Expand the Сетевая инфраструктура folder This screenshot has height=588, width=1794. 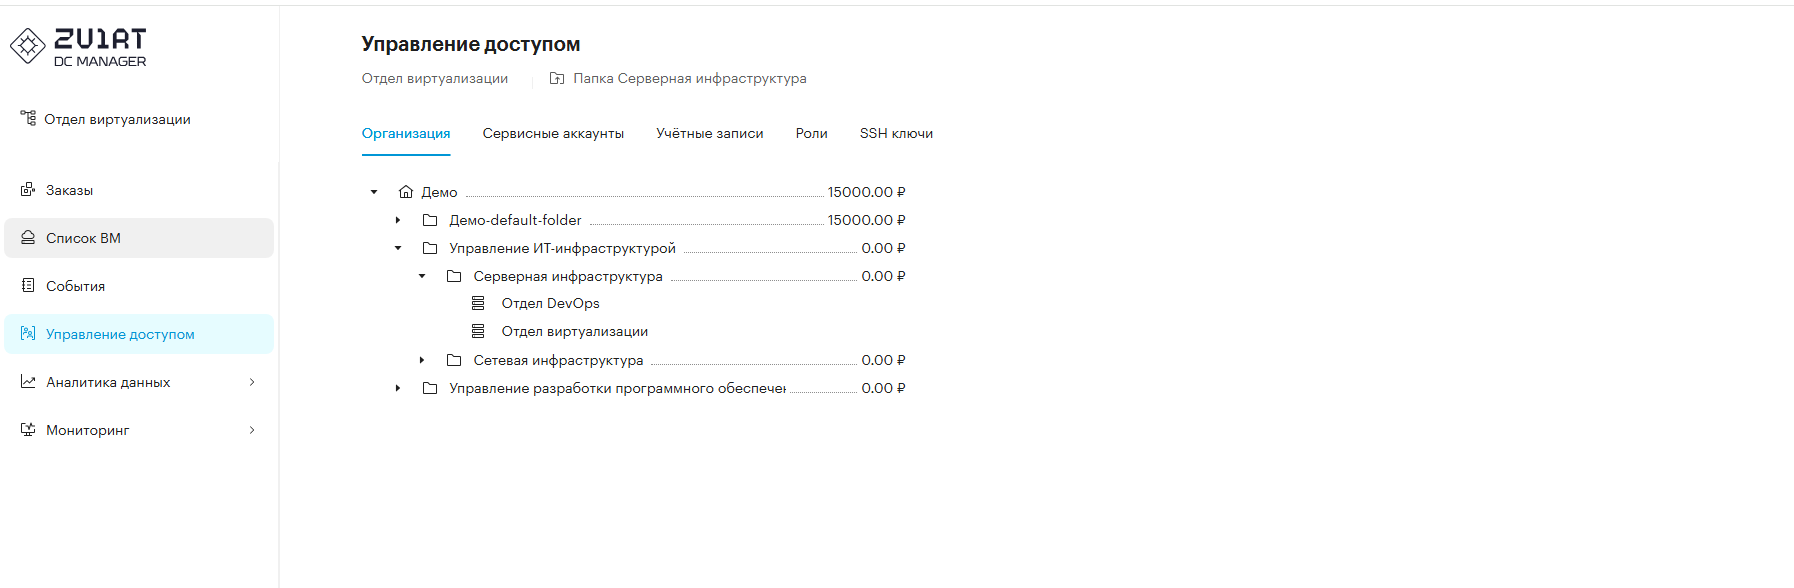[x=422, y=360]
